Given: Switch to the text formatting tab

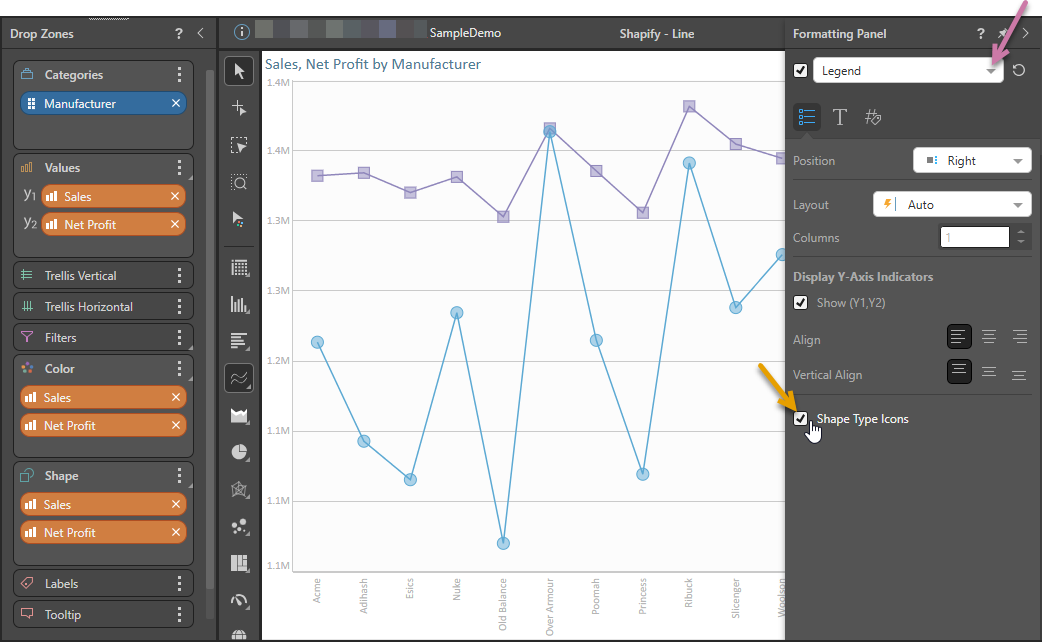Looking at the screenshot, I should tap(840, 118).
